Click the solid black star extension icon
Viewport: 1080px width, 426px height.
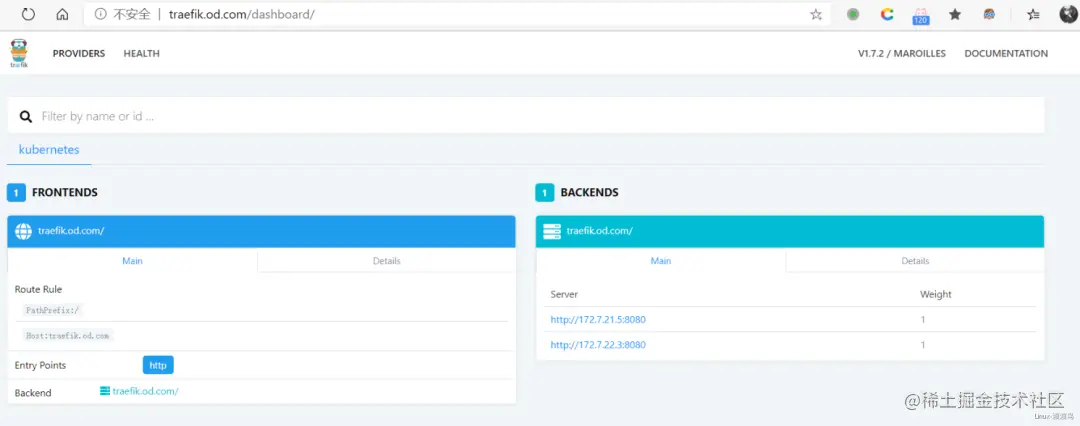(955, 14)
